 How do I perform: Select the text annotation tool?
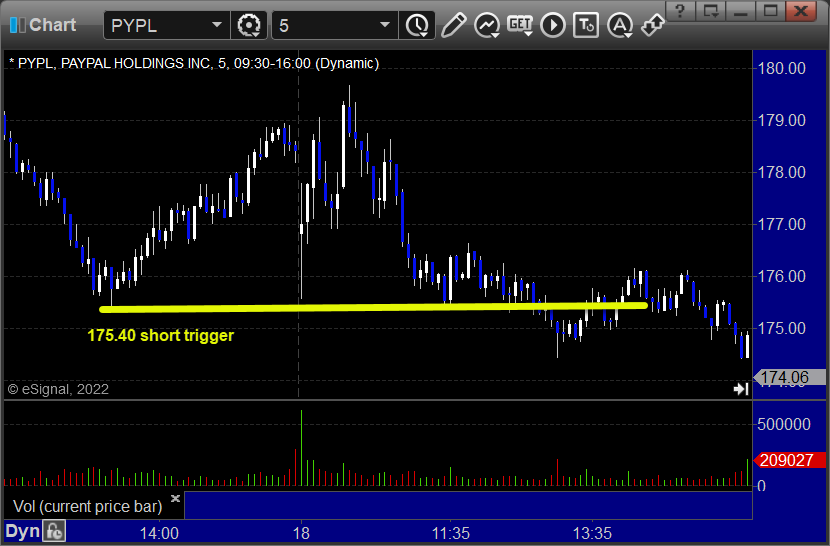586,25
